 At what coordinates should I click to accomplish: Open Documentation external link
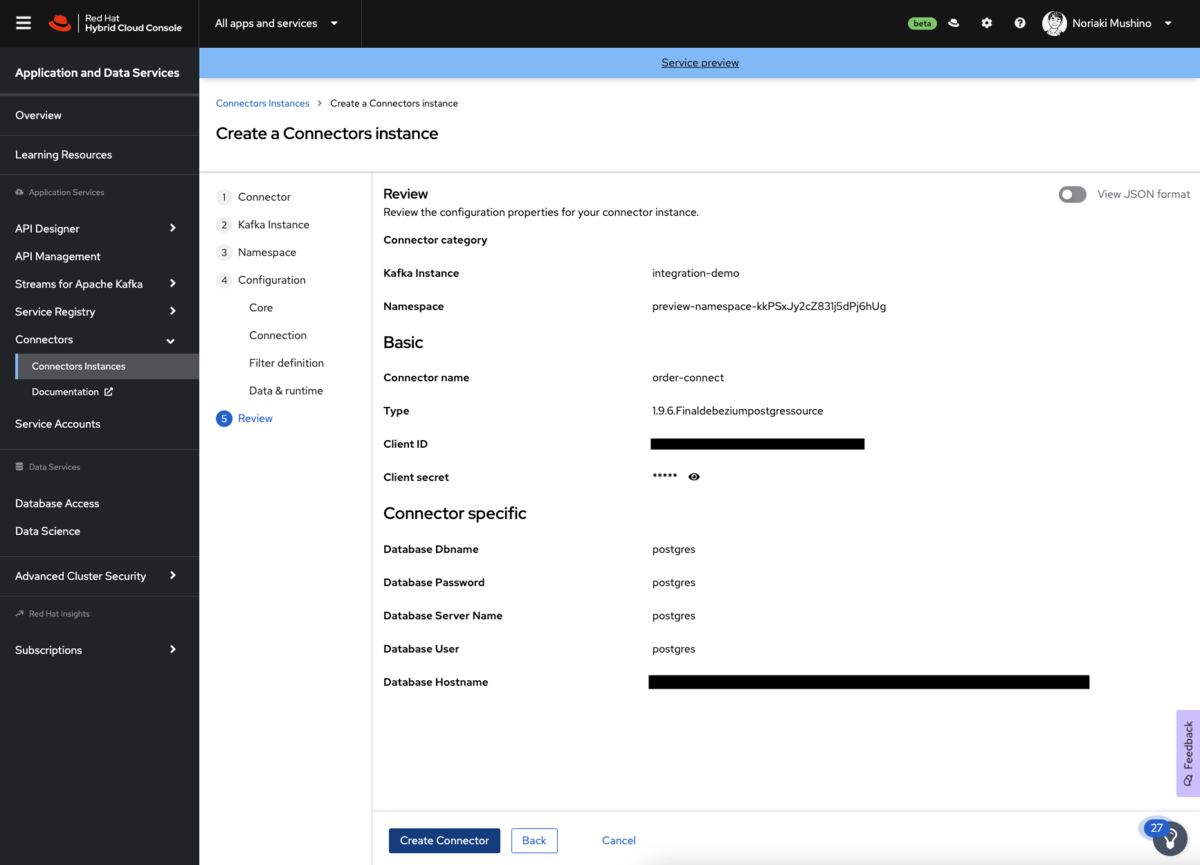pyautogui.click(x=72, y=392)
